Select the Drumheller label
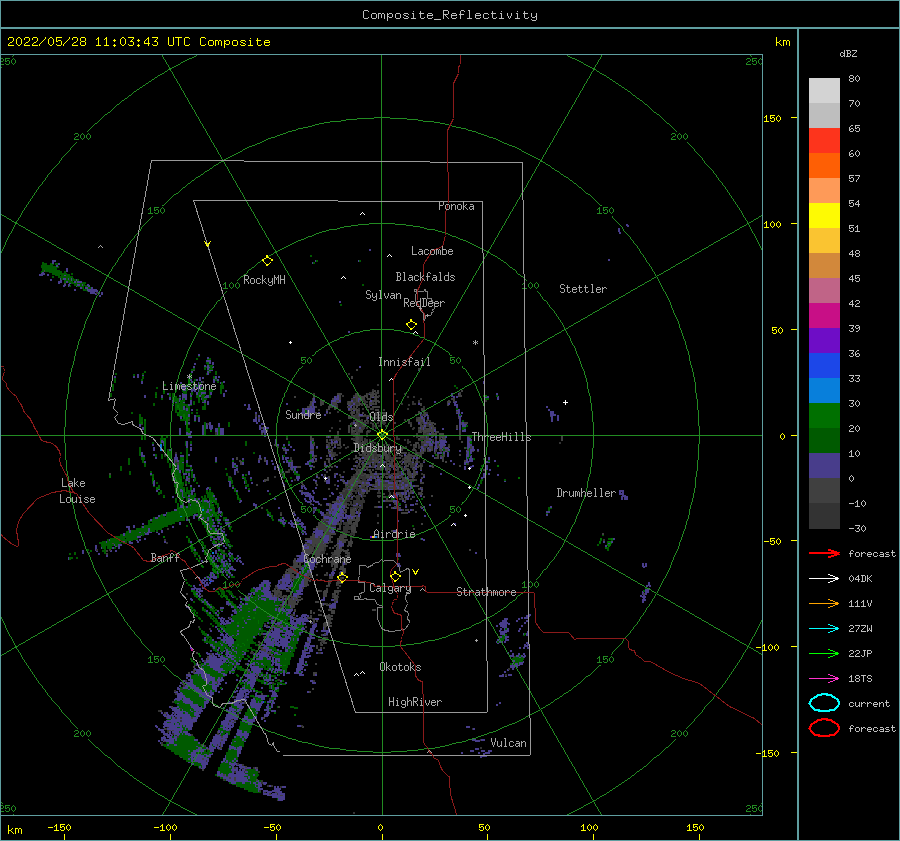Image resolution: width=900 pixels, height=841 pixels. tap(586, 493)
